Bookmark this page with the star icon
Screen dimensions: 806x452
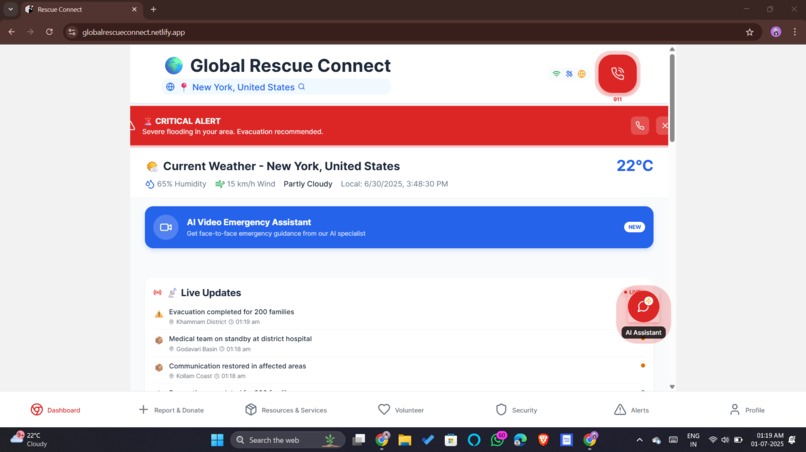749,32
